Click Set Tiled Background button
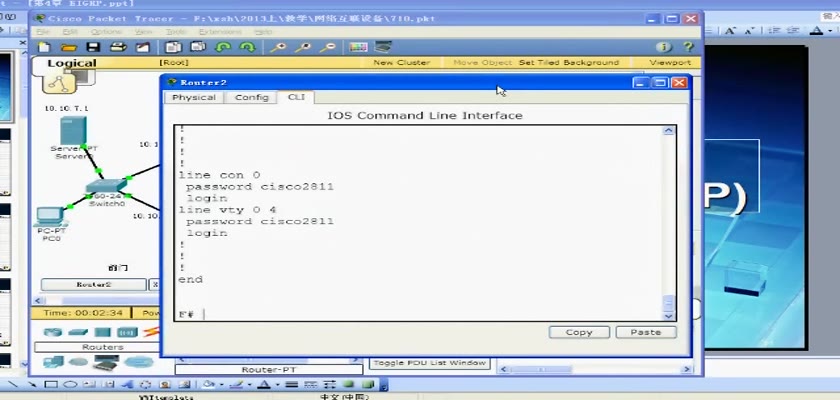840x400 pixels. tap(568, 63)
